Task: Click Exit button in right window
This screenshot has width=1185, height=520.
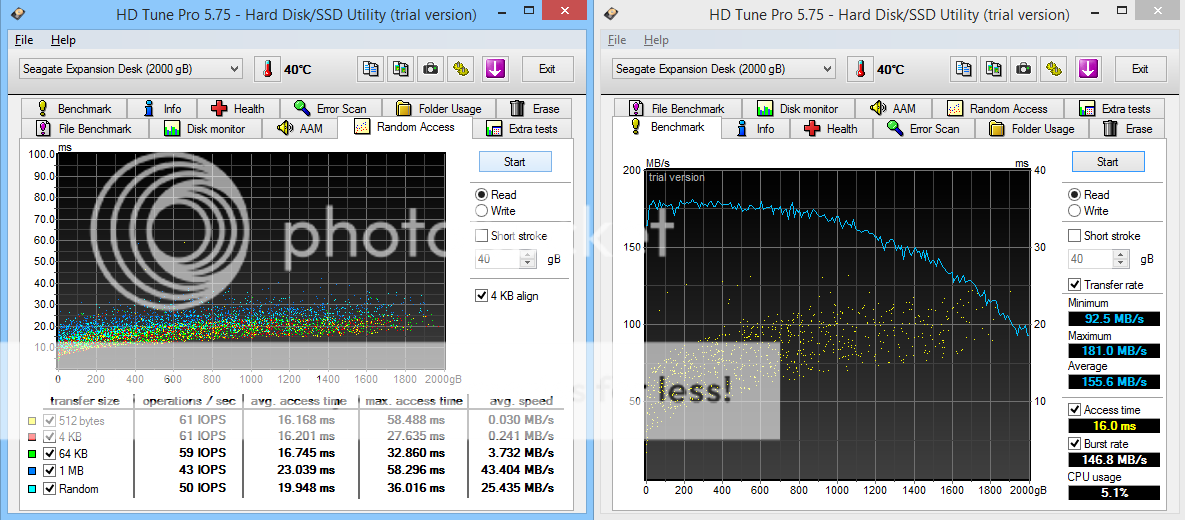Action: [1140, 69]
